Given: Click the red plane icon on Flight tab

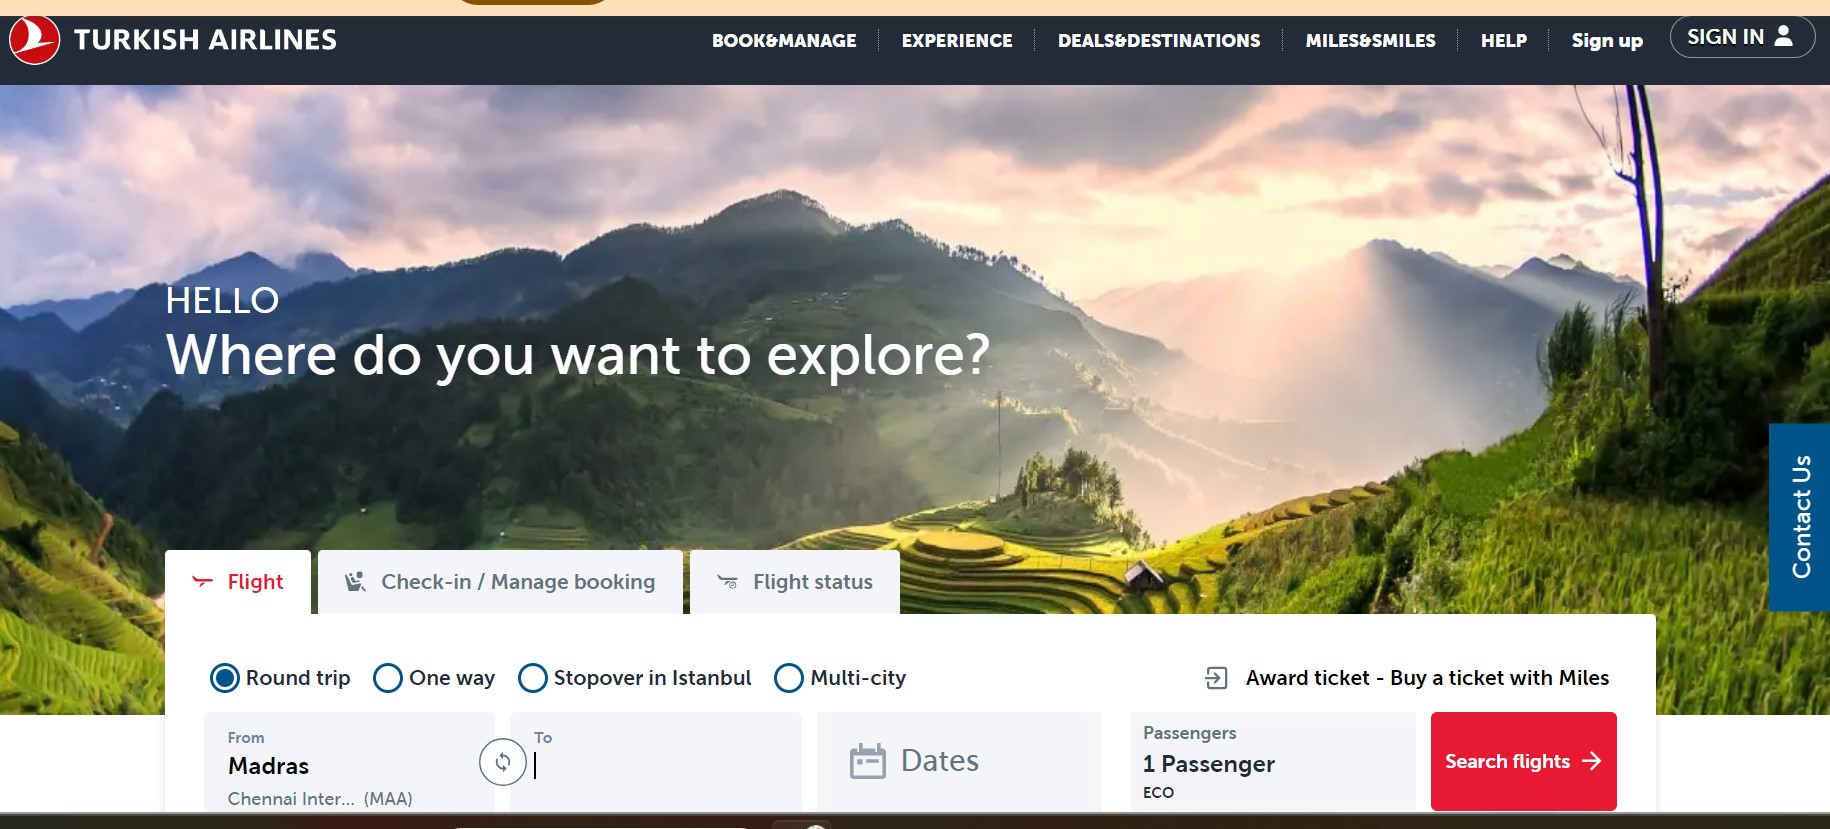Looking at the screenshot, I should pos(203,581).
